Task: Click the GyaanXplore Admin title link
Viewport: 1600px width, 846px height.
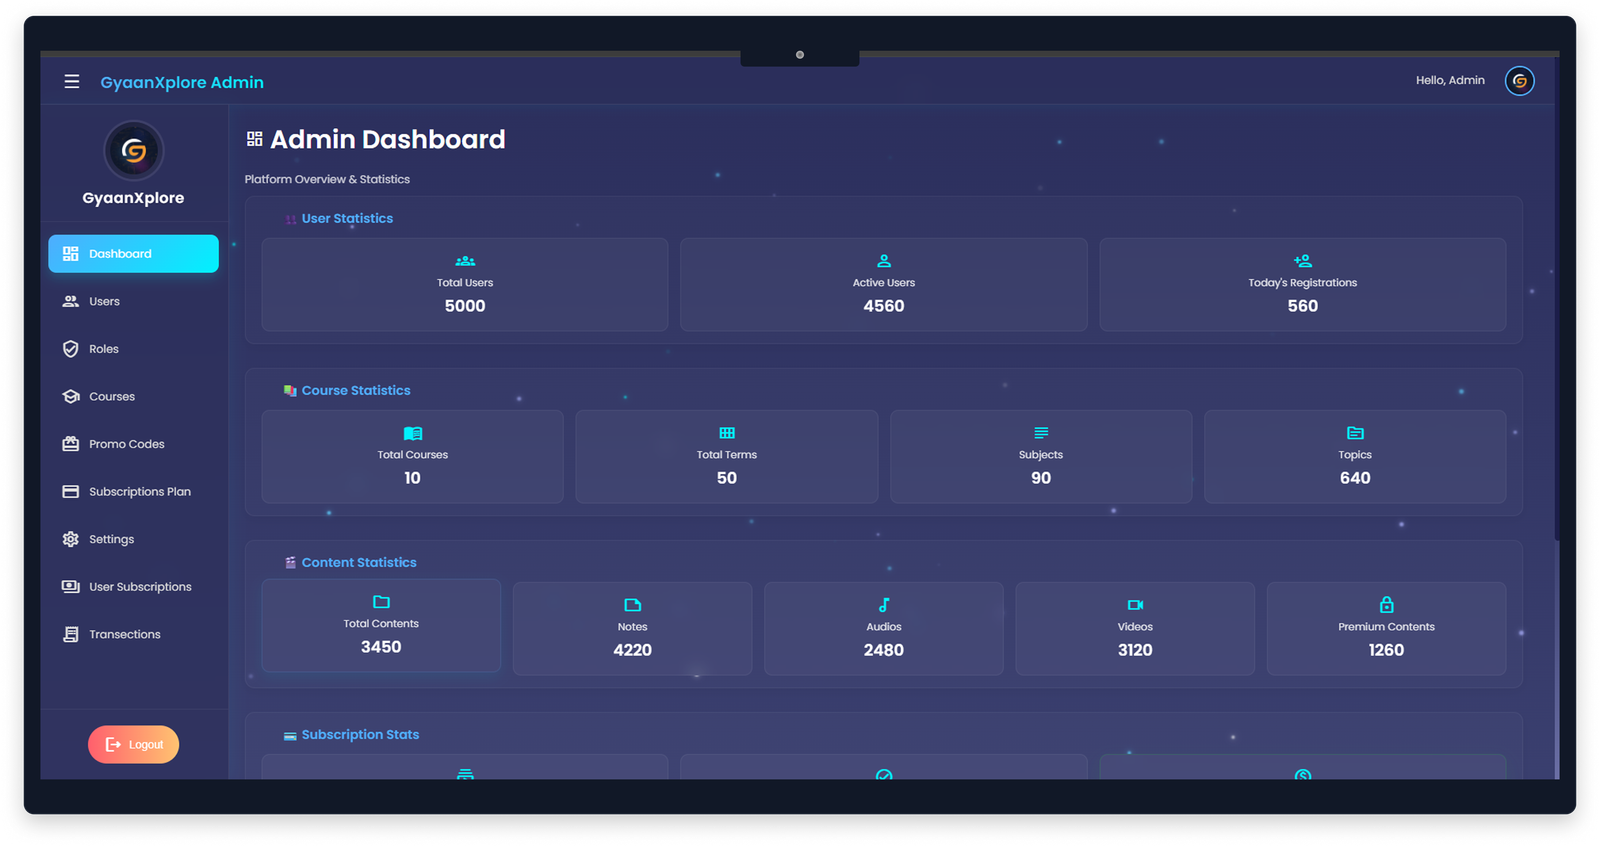Action: [x=182, y=82]
